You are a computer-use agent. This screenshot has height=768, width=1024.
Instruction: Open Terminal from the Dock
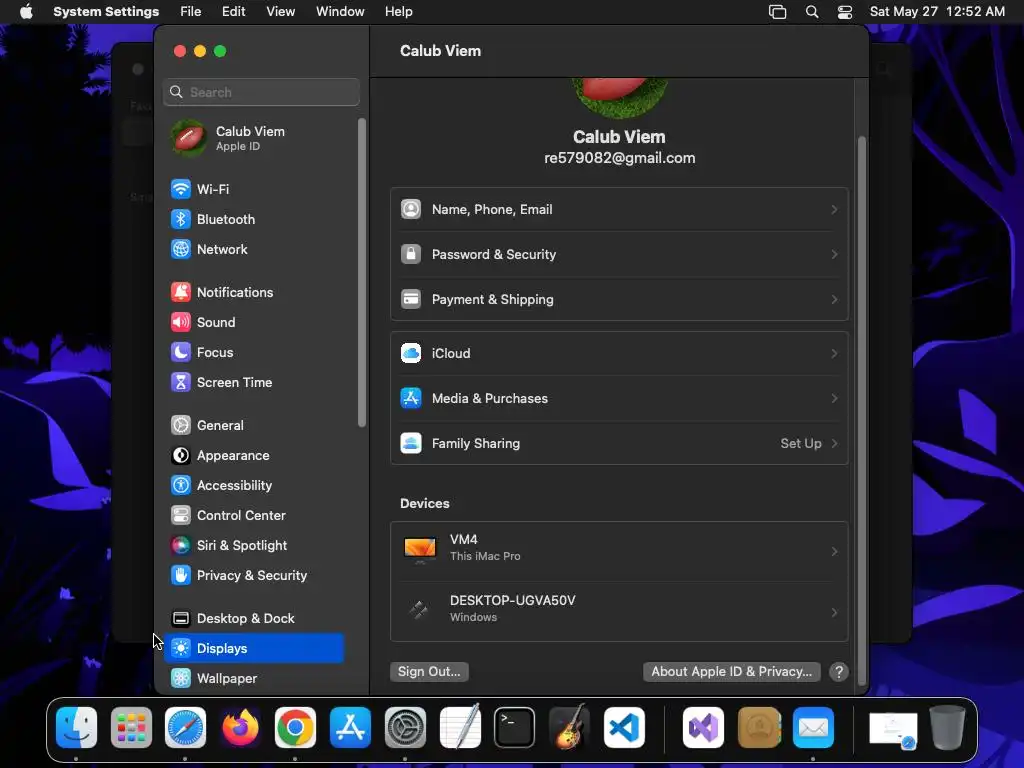tap(515, 728)
